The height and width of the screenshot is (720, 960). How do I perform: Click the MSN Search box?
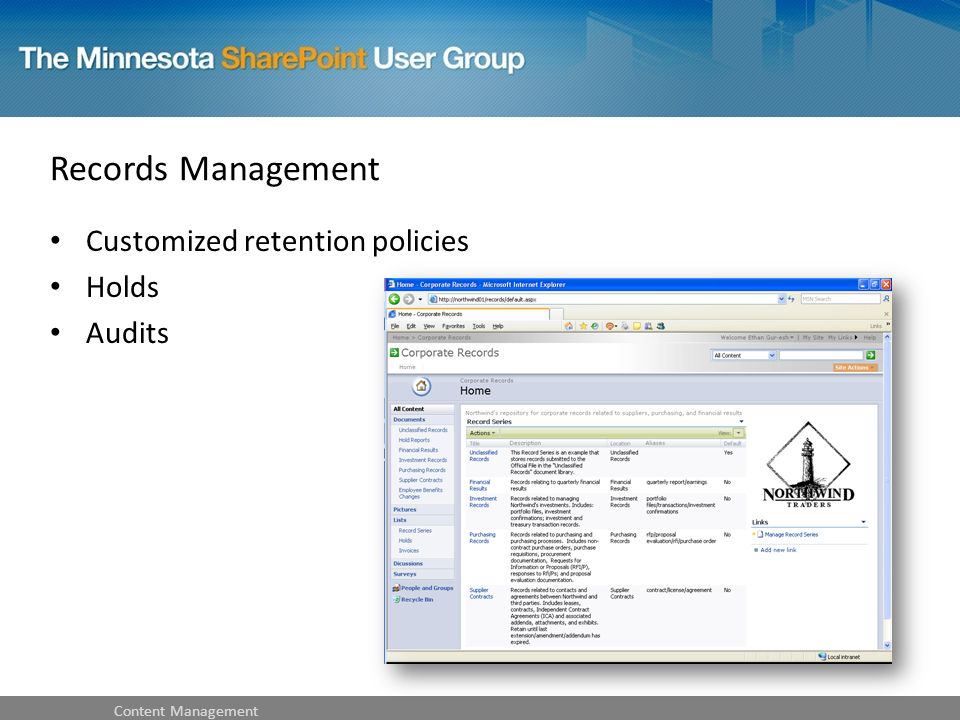(840, 299)
